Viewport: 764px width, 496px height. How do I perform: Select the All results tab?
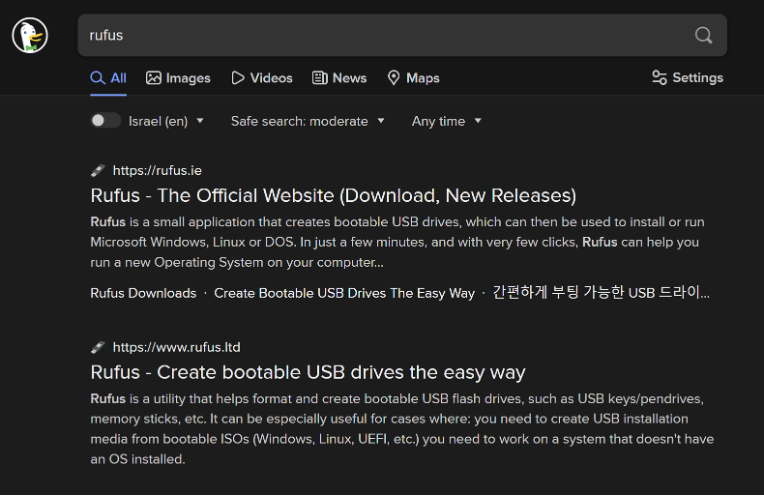(108, 78)
